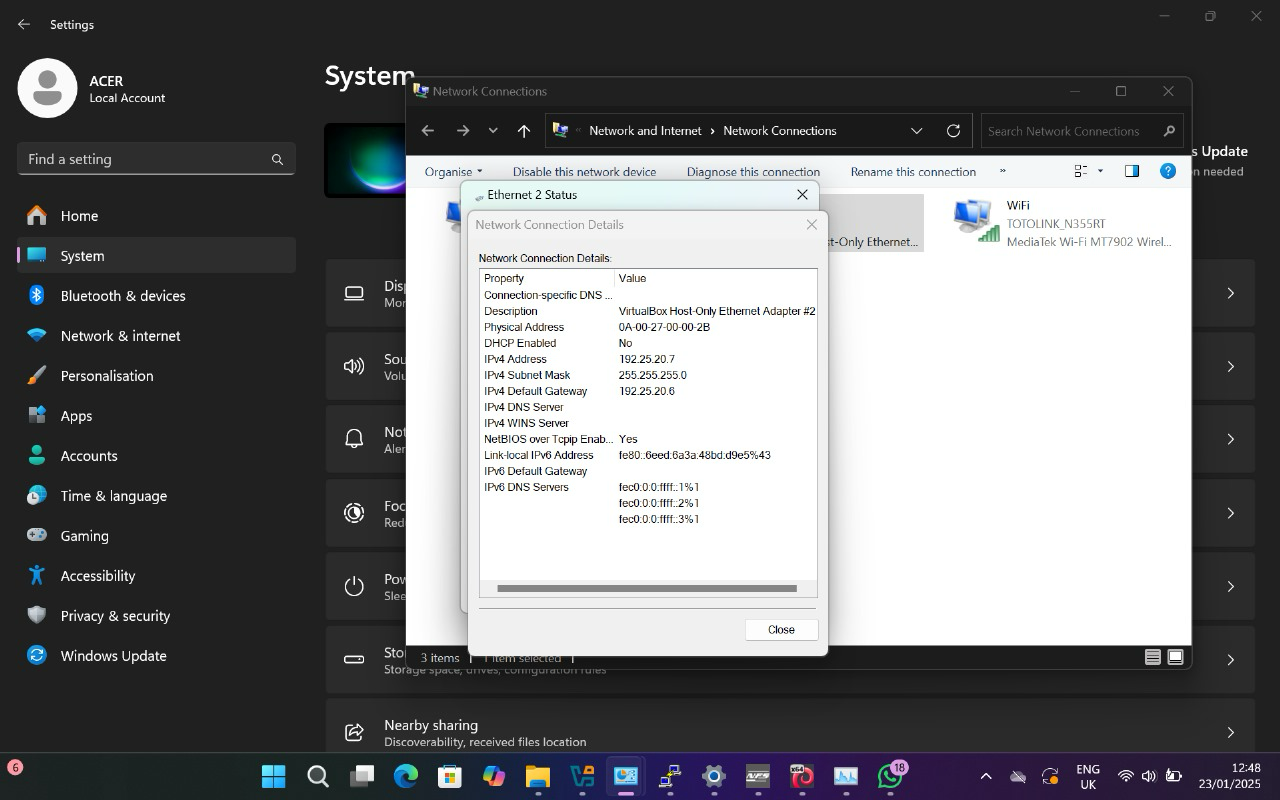Click the Up arrow navigation icon
Screen dimensions: 1280x800
point(524,131)
